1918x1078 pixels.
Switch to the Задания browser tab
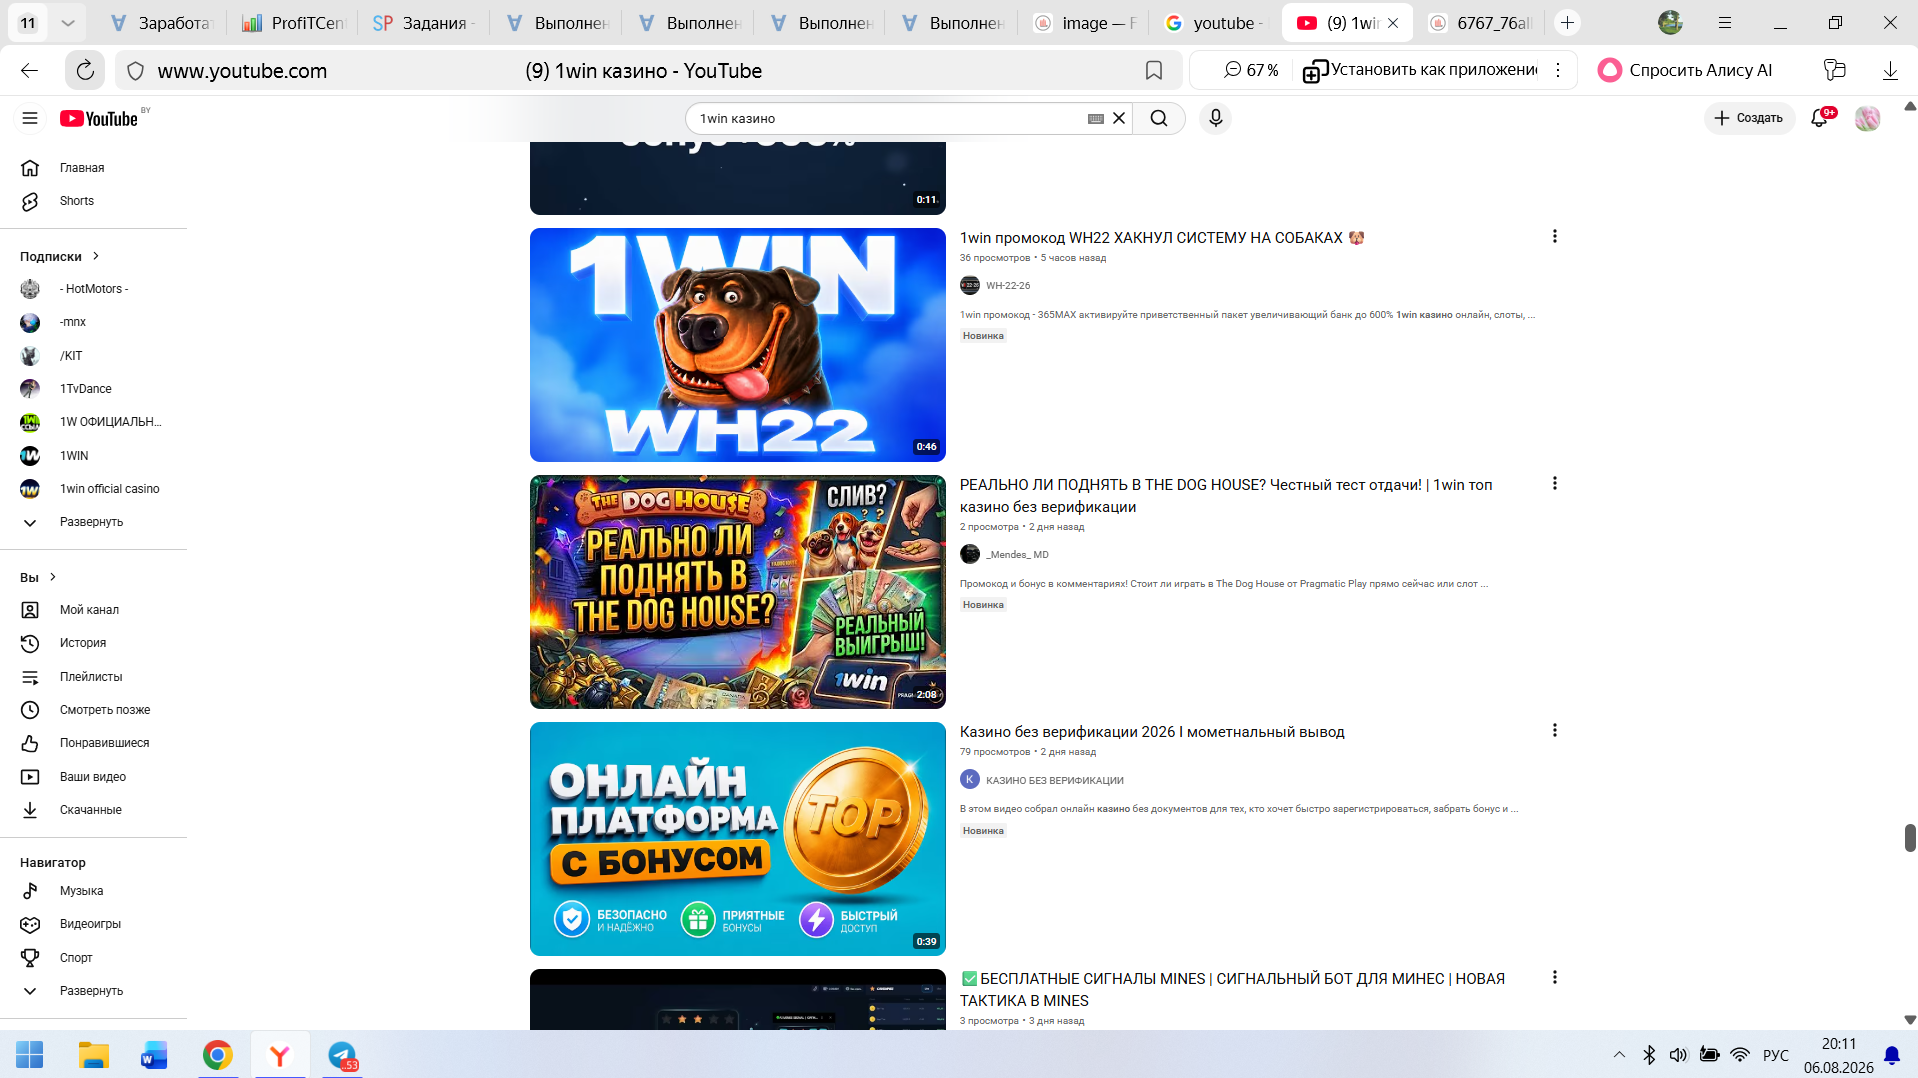coord(424,23)
